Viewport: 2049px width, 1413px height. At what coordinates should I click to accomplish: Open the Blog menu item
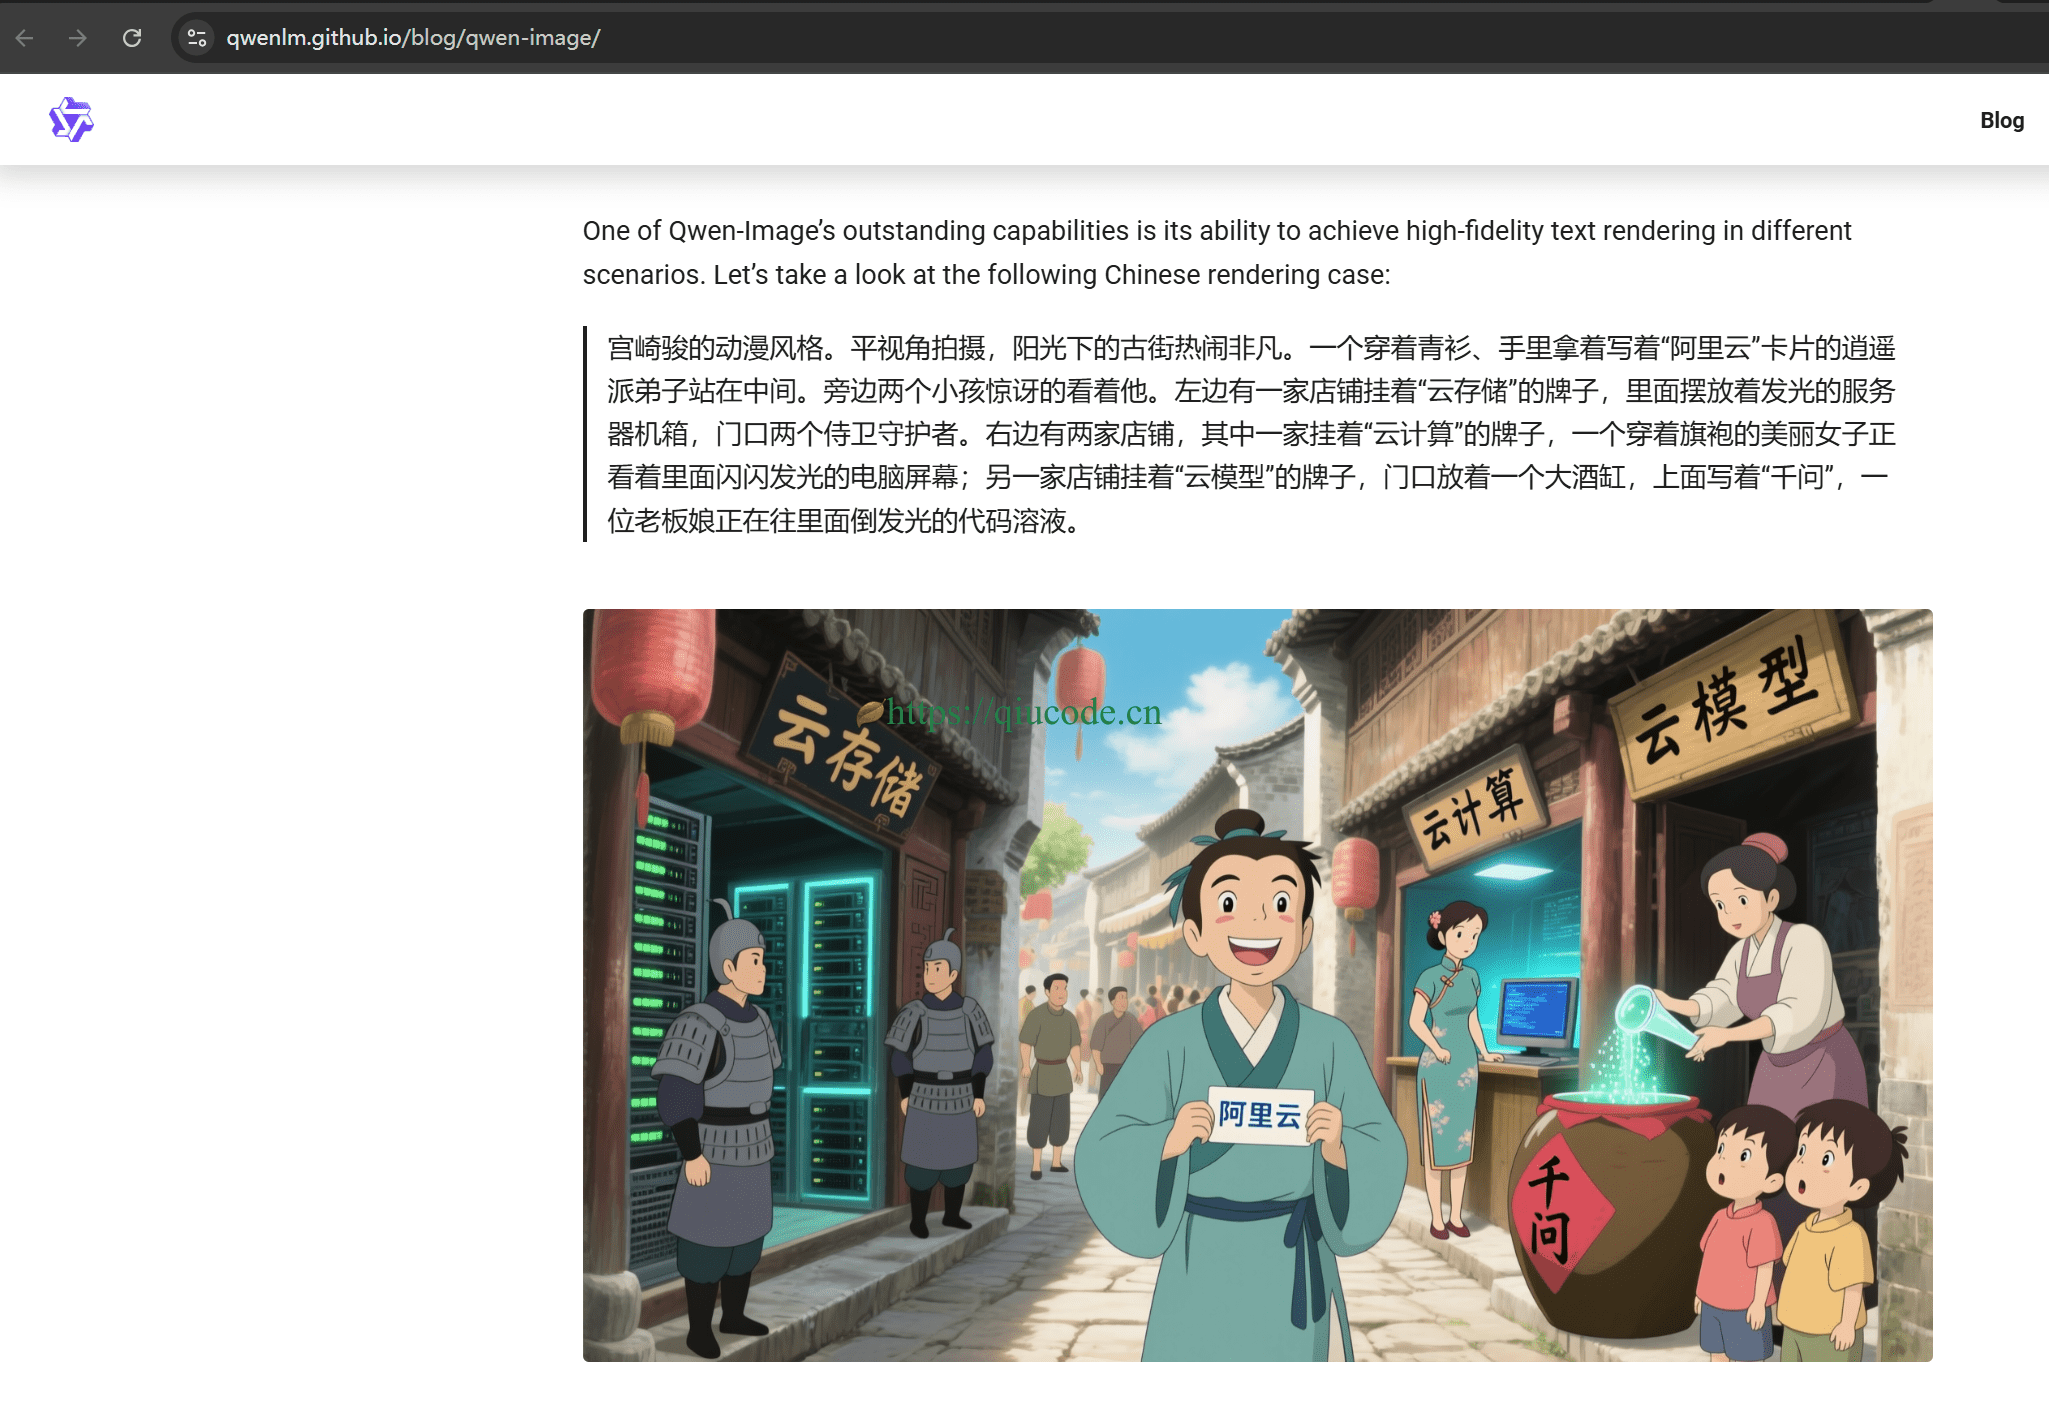click(x=2002, y=120)
